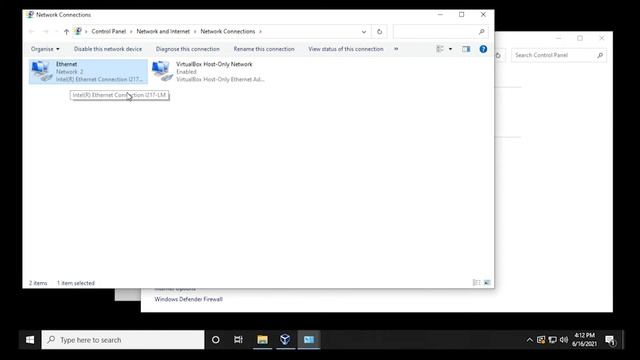
Task: Click search magnifier in background Control Panel window
Action: tap(600, 55)
